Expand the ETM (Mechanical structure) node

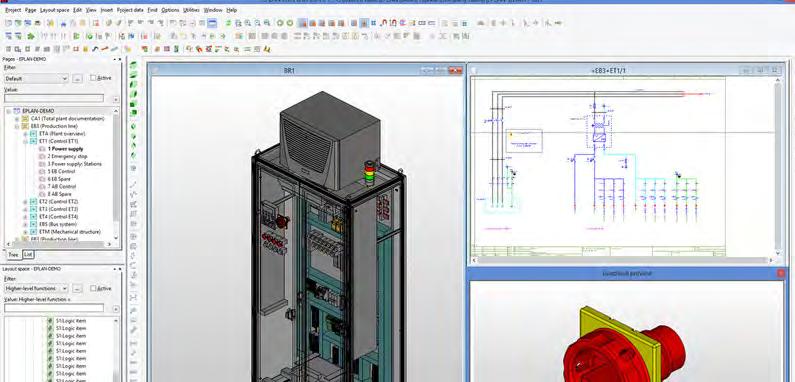pyautogui.click(x=25, y=231)
